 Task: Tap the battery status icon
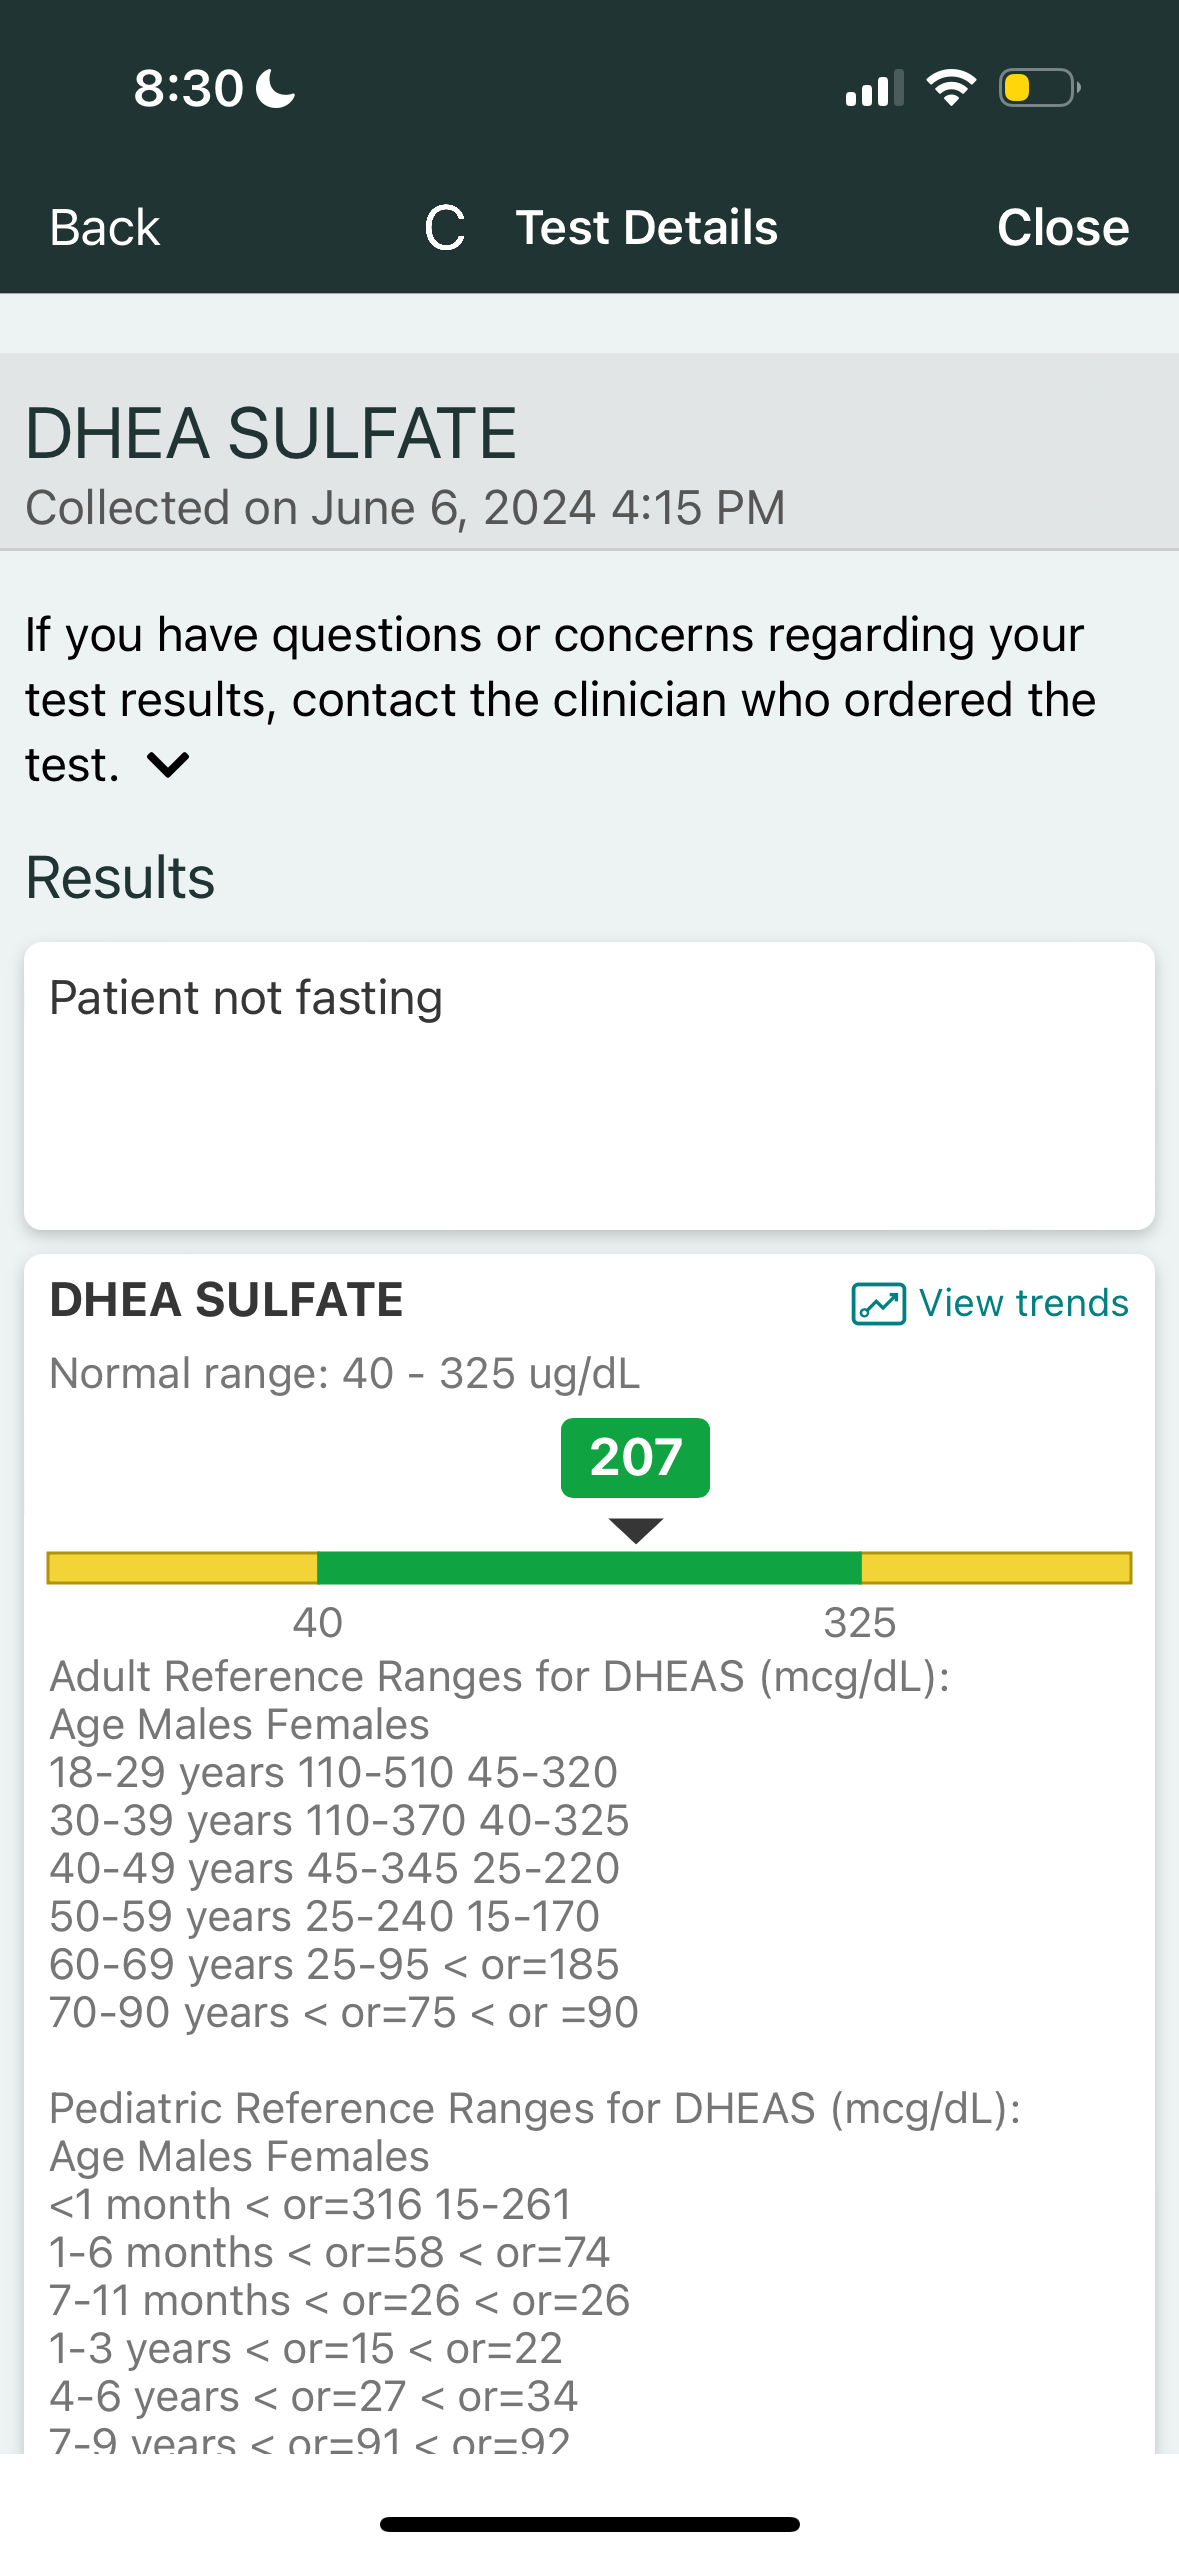click(1039, 88)
